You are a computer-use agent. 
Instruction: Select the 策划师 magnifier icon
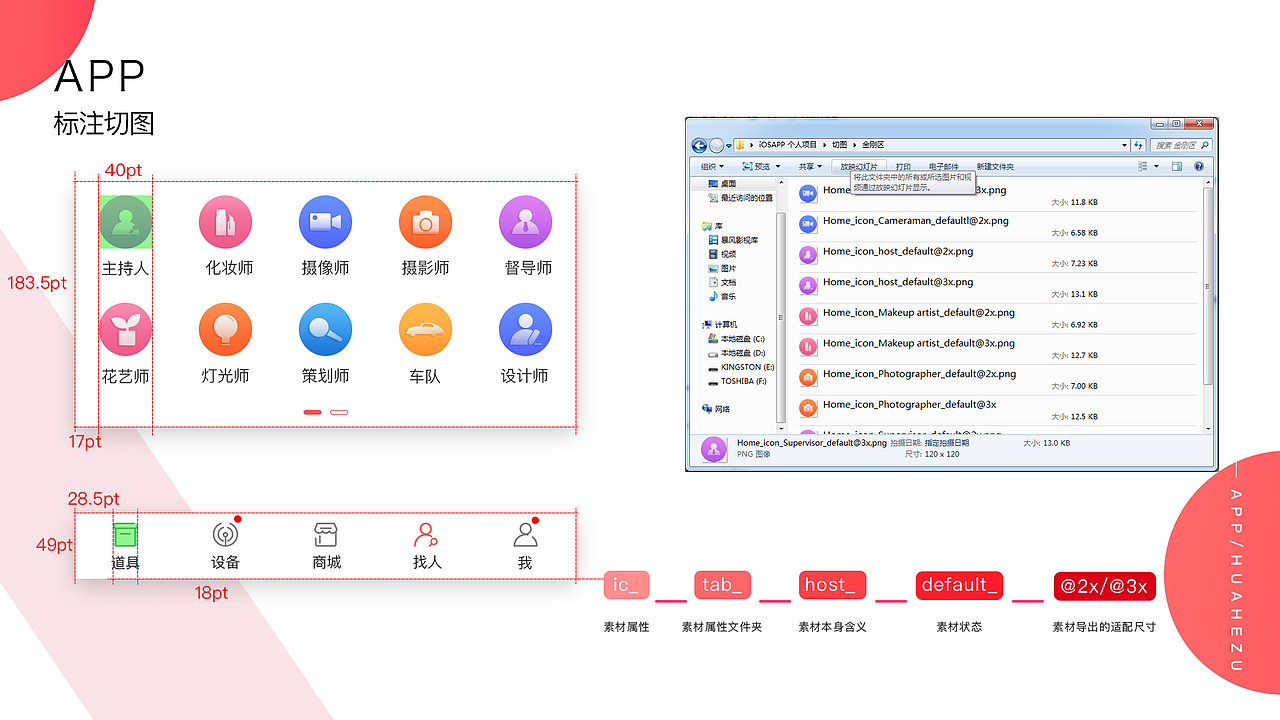(325, 329)
